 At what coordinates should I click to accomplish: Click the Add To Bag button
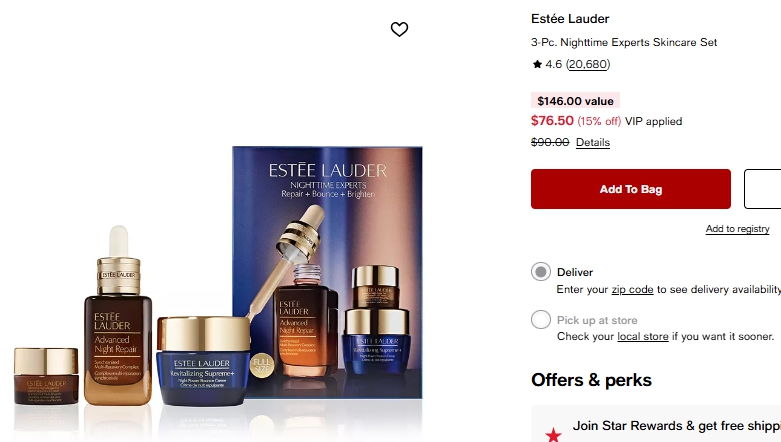631,189
